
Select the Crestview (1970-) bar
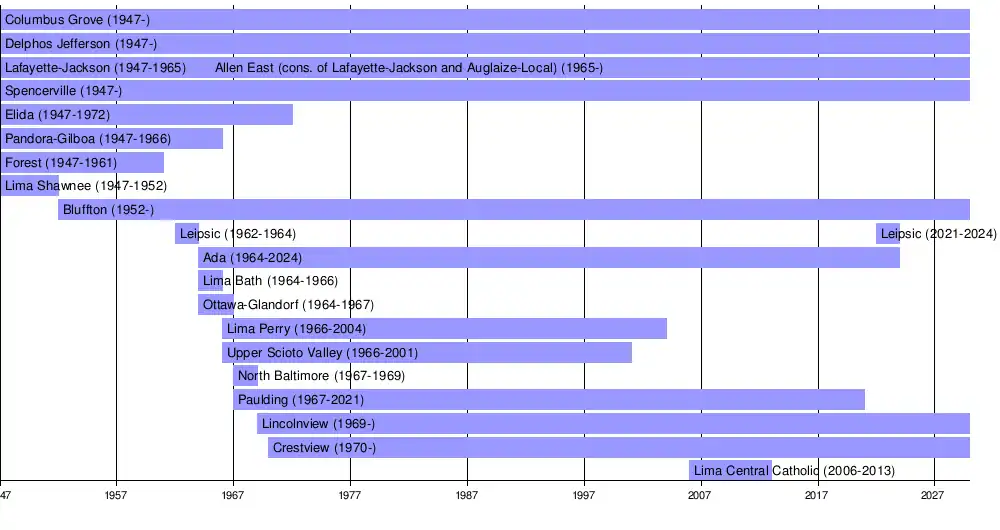(x=619, y=447)
